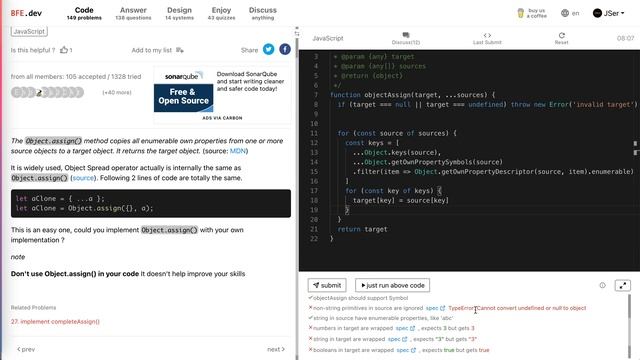Share on Facebook

pyautogui.click(x=285, y=49)
